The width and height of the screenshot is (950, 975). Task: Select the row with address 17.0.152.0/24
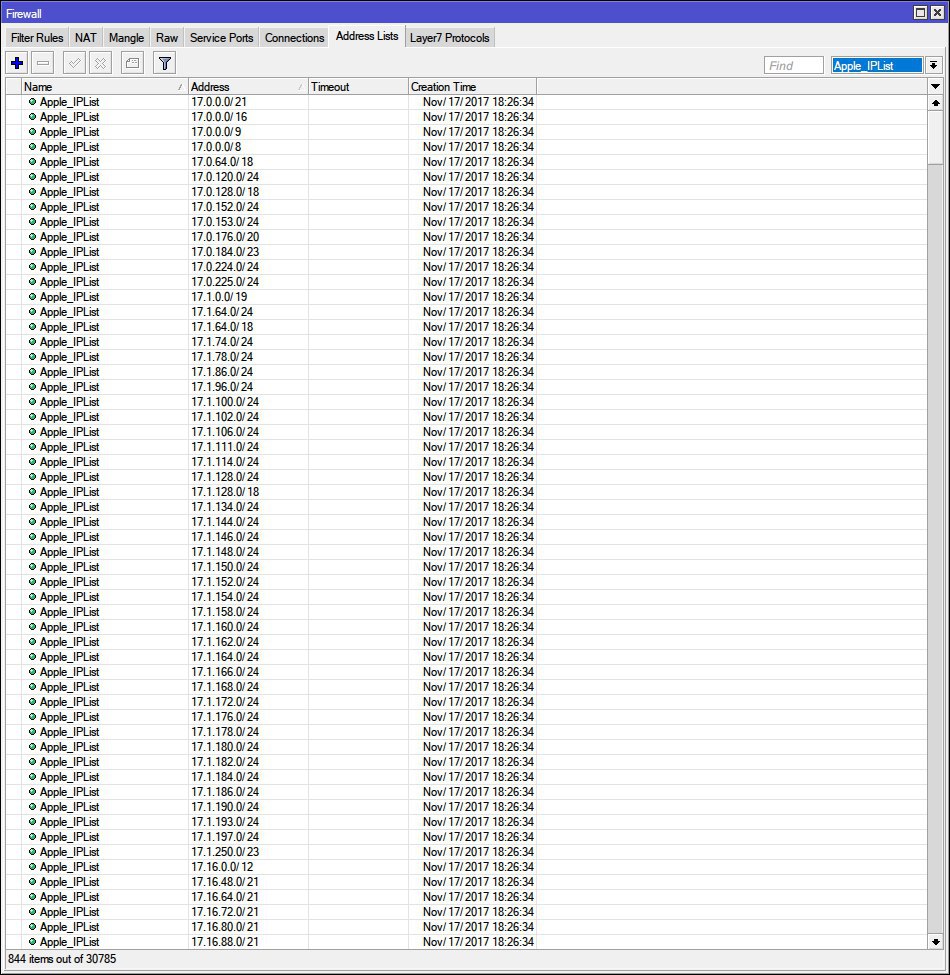click(x=466, y=206)
